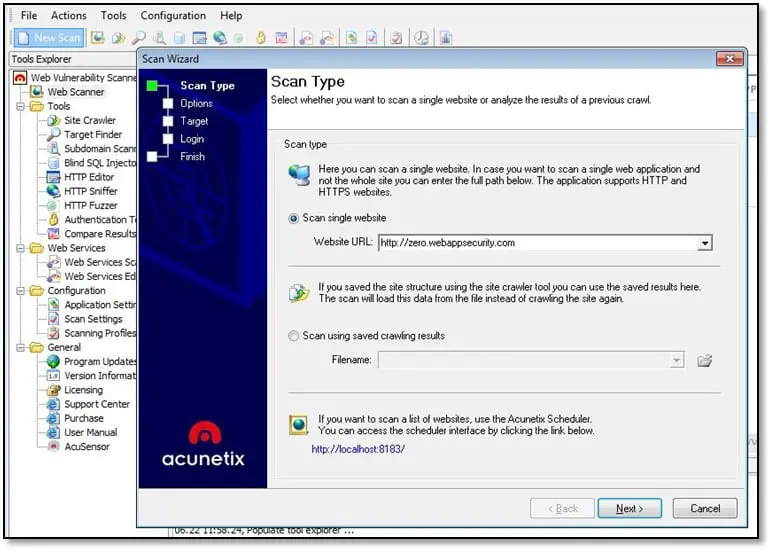Click the New Scan toolbar button
The image size is (772, 552).
[49, 38]
